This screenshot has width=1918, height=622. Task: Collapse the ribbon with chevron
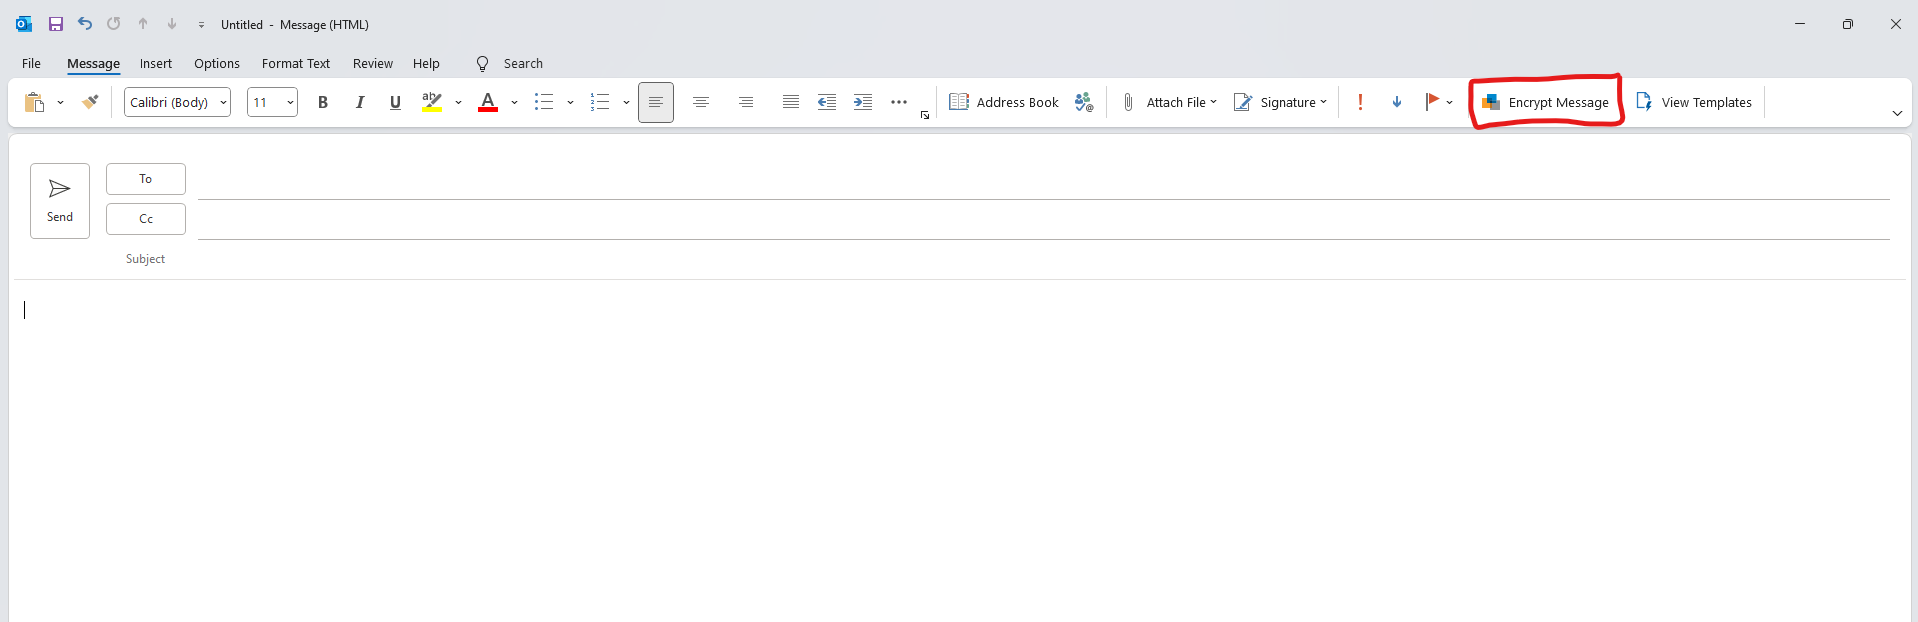coord(1897,114)
